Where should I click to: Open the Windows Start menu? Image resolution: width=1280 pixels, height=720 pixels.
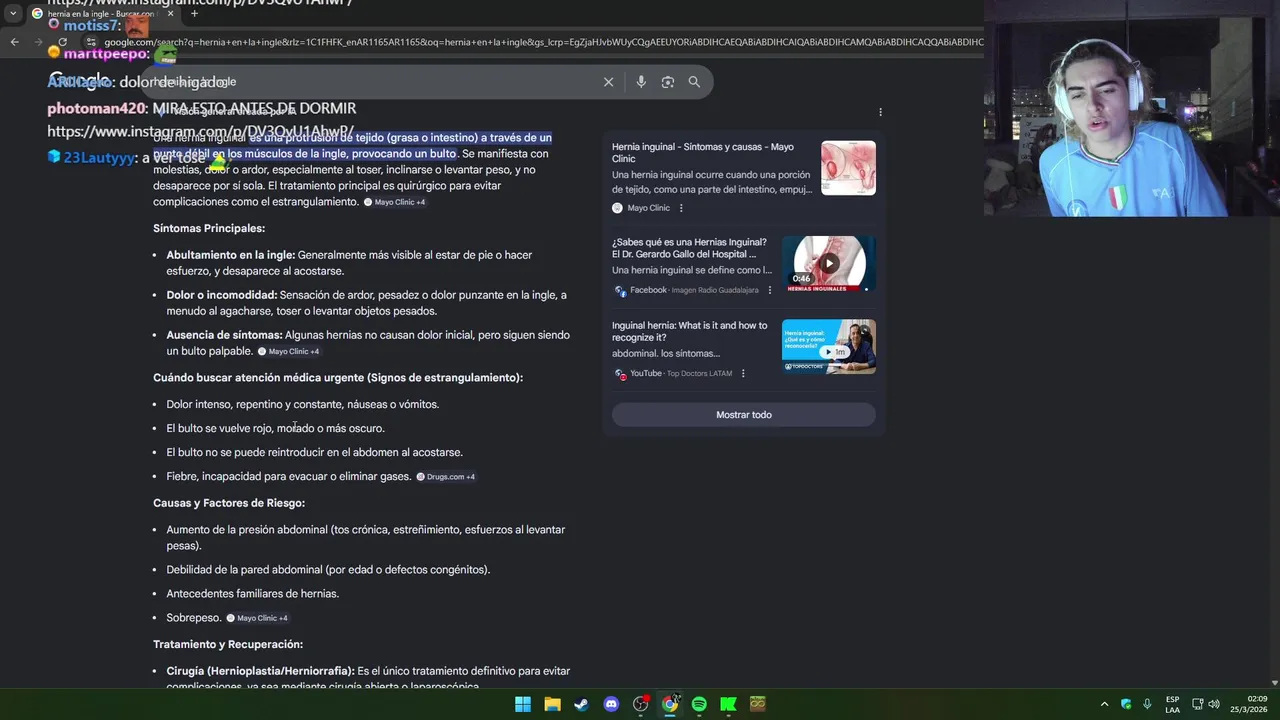click(522, 704)
